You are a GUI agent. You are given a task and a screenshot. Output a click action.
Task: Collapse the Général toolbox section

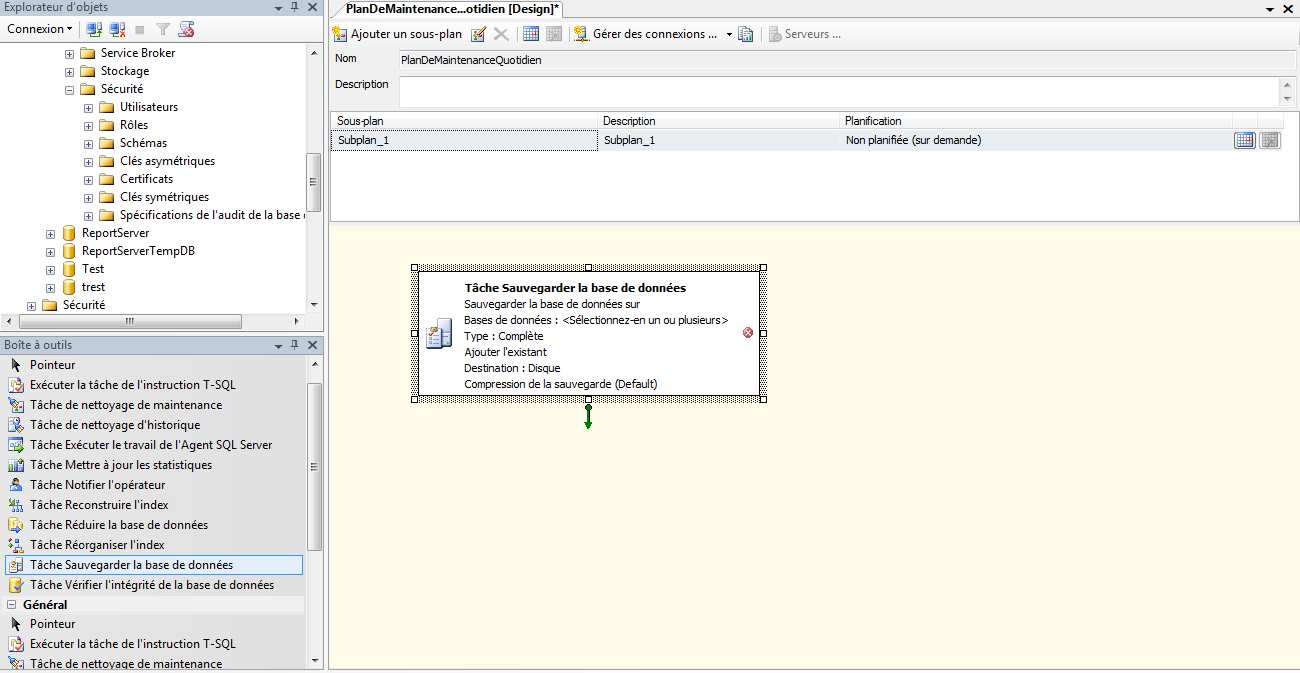click(13, 605)
